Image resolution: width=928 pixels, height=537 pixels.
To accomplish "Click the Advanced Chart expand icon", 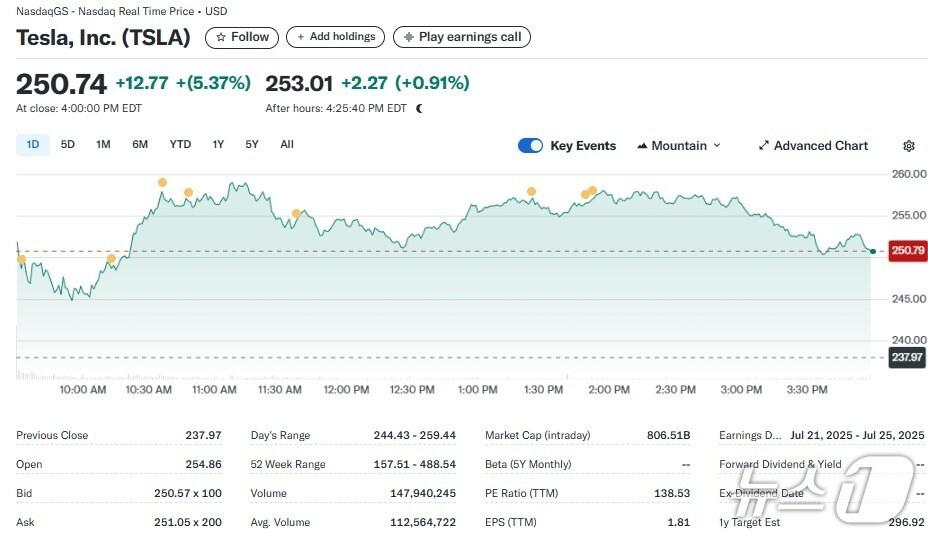I will (x=764, y=146).
